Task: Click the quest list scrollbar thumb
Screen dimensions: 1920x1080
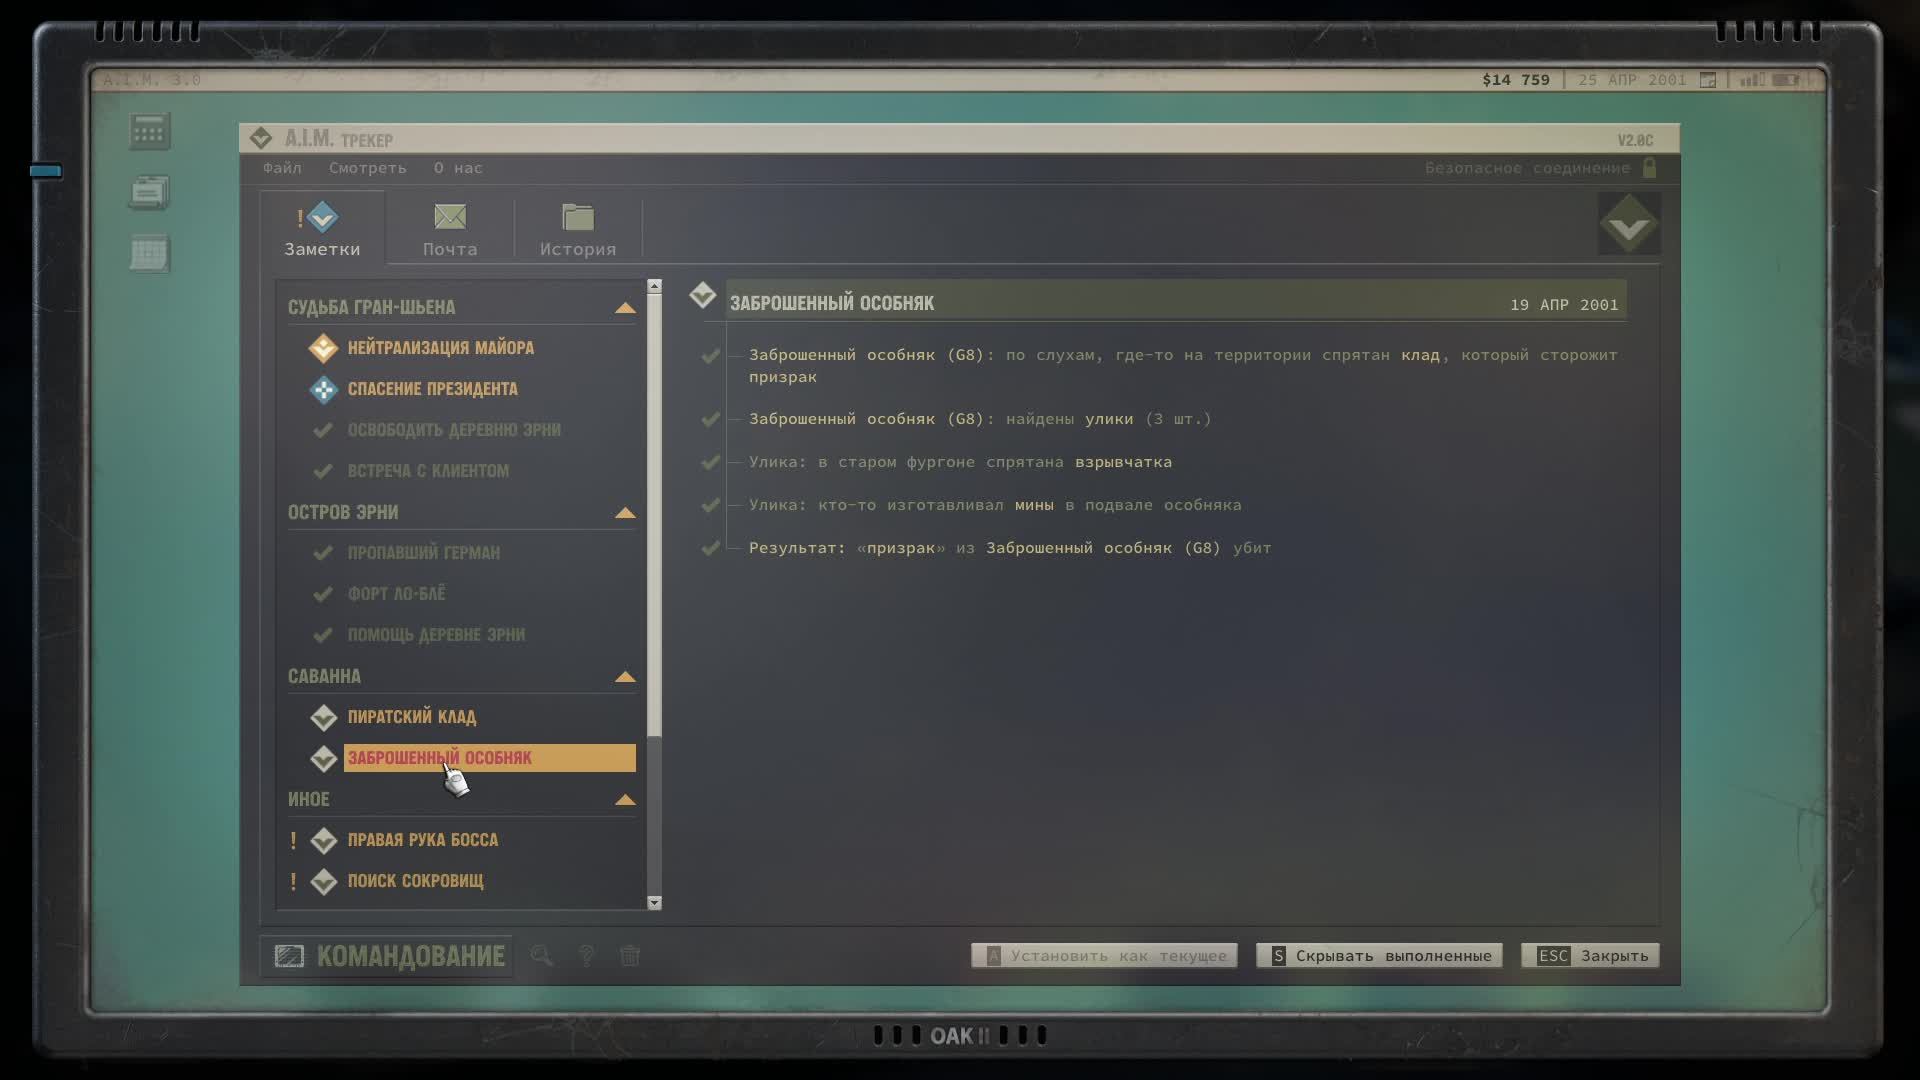Action: point(654,515)
